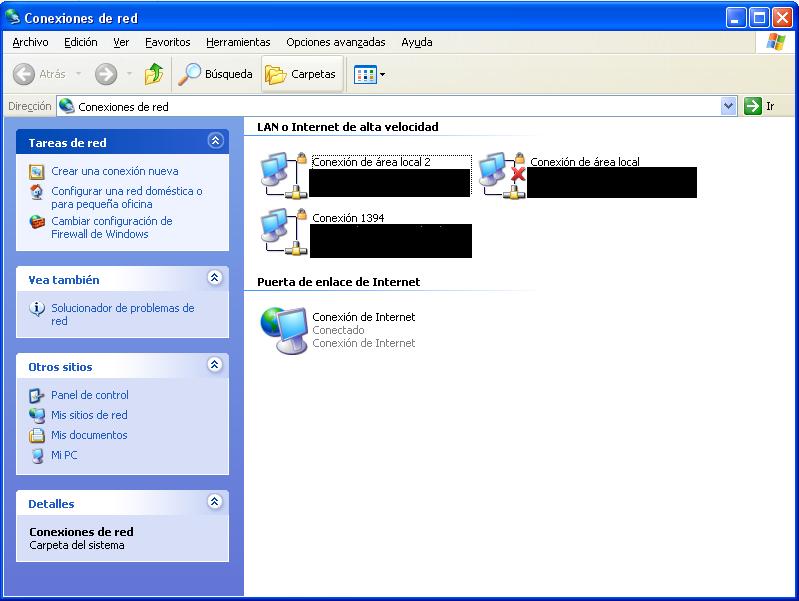Expand the Dirección address bar dropdown

click(729, 107)
